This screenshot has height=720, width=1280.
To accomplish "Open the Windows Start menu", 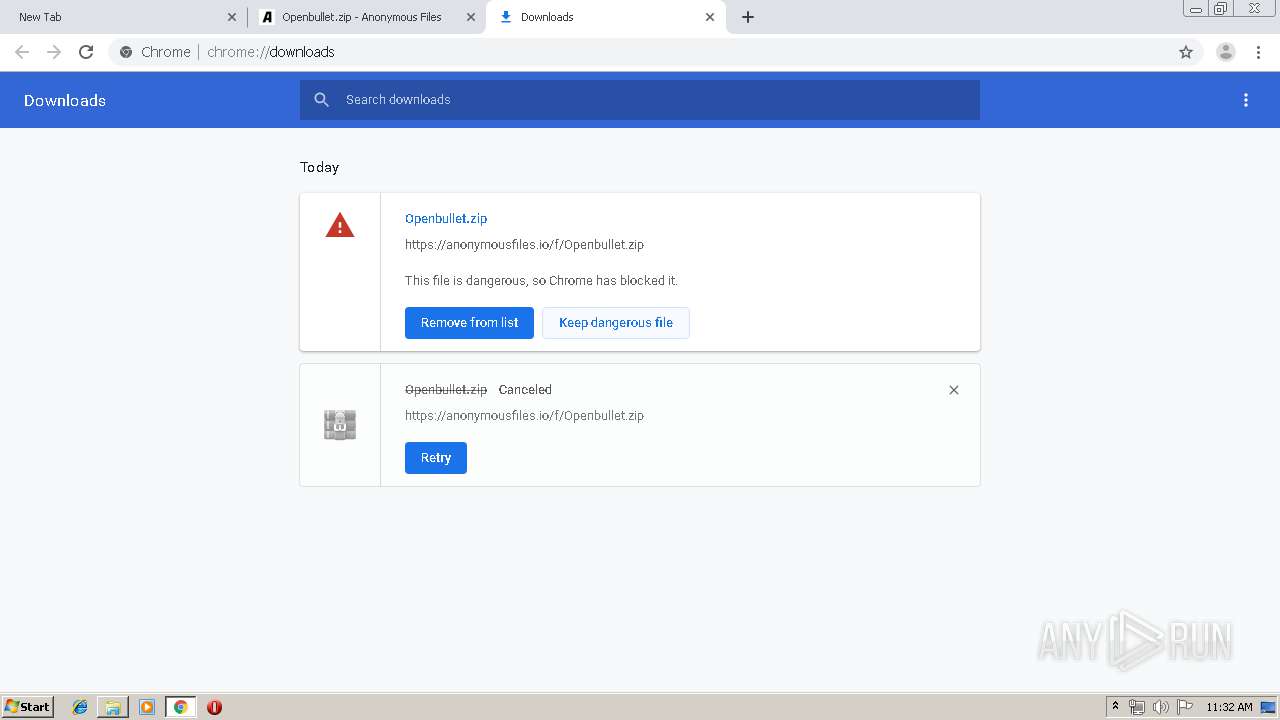I will tap(28, 707).
